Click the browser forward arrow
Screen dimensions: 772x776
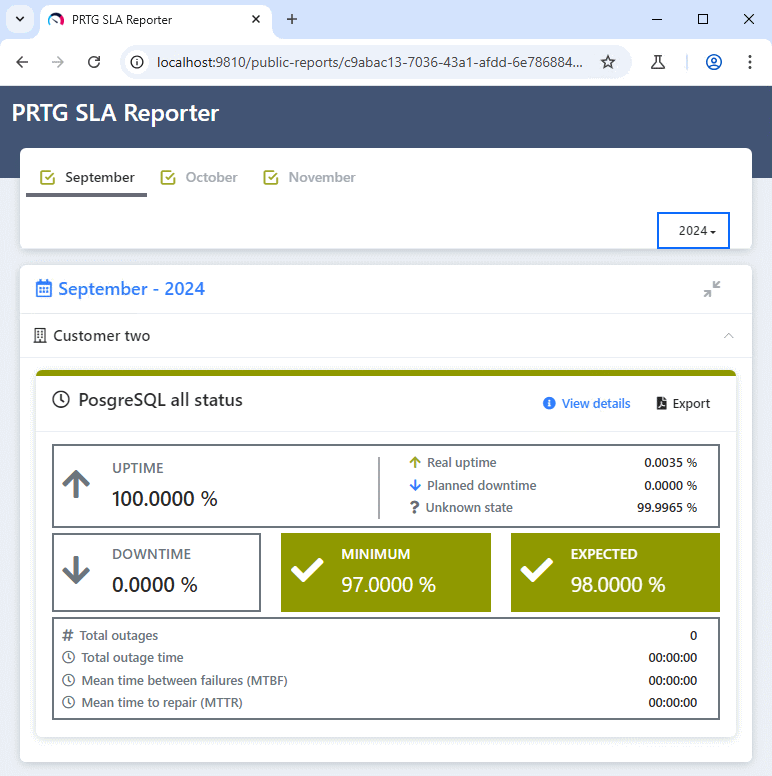58,62
